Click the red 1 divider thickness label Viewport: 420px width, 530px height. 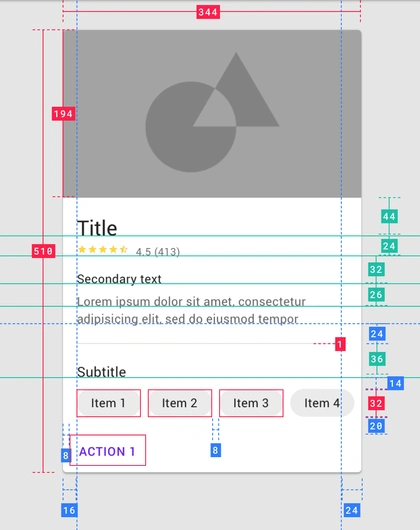[x=340, y=344]
